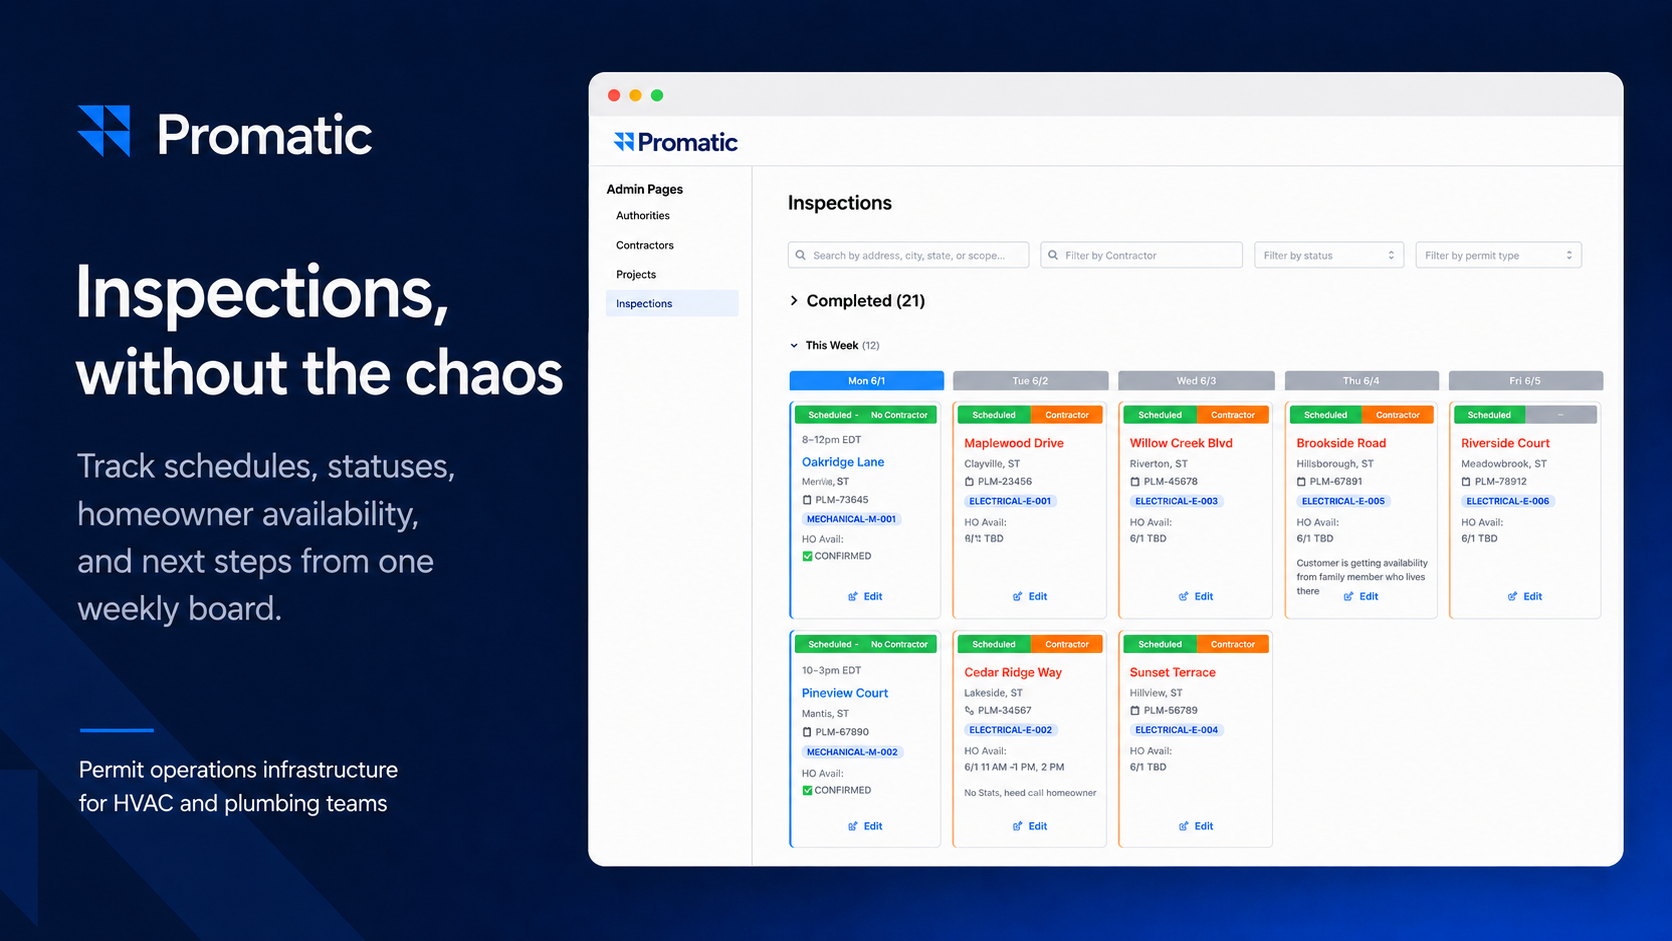Screen dimensions: 1672x941
Task: Open the Pineview Court address link
Action: point(845,693)
